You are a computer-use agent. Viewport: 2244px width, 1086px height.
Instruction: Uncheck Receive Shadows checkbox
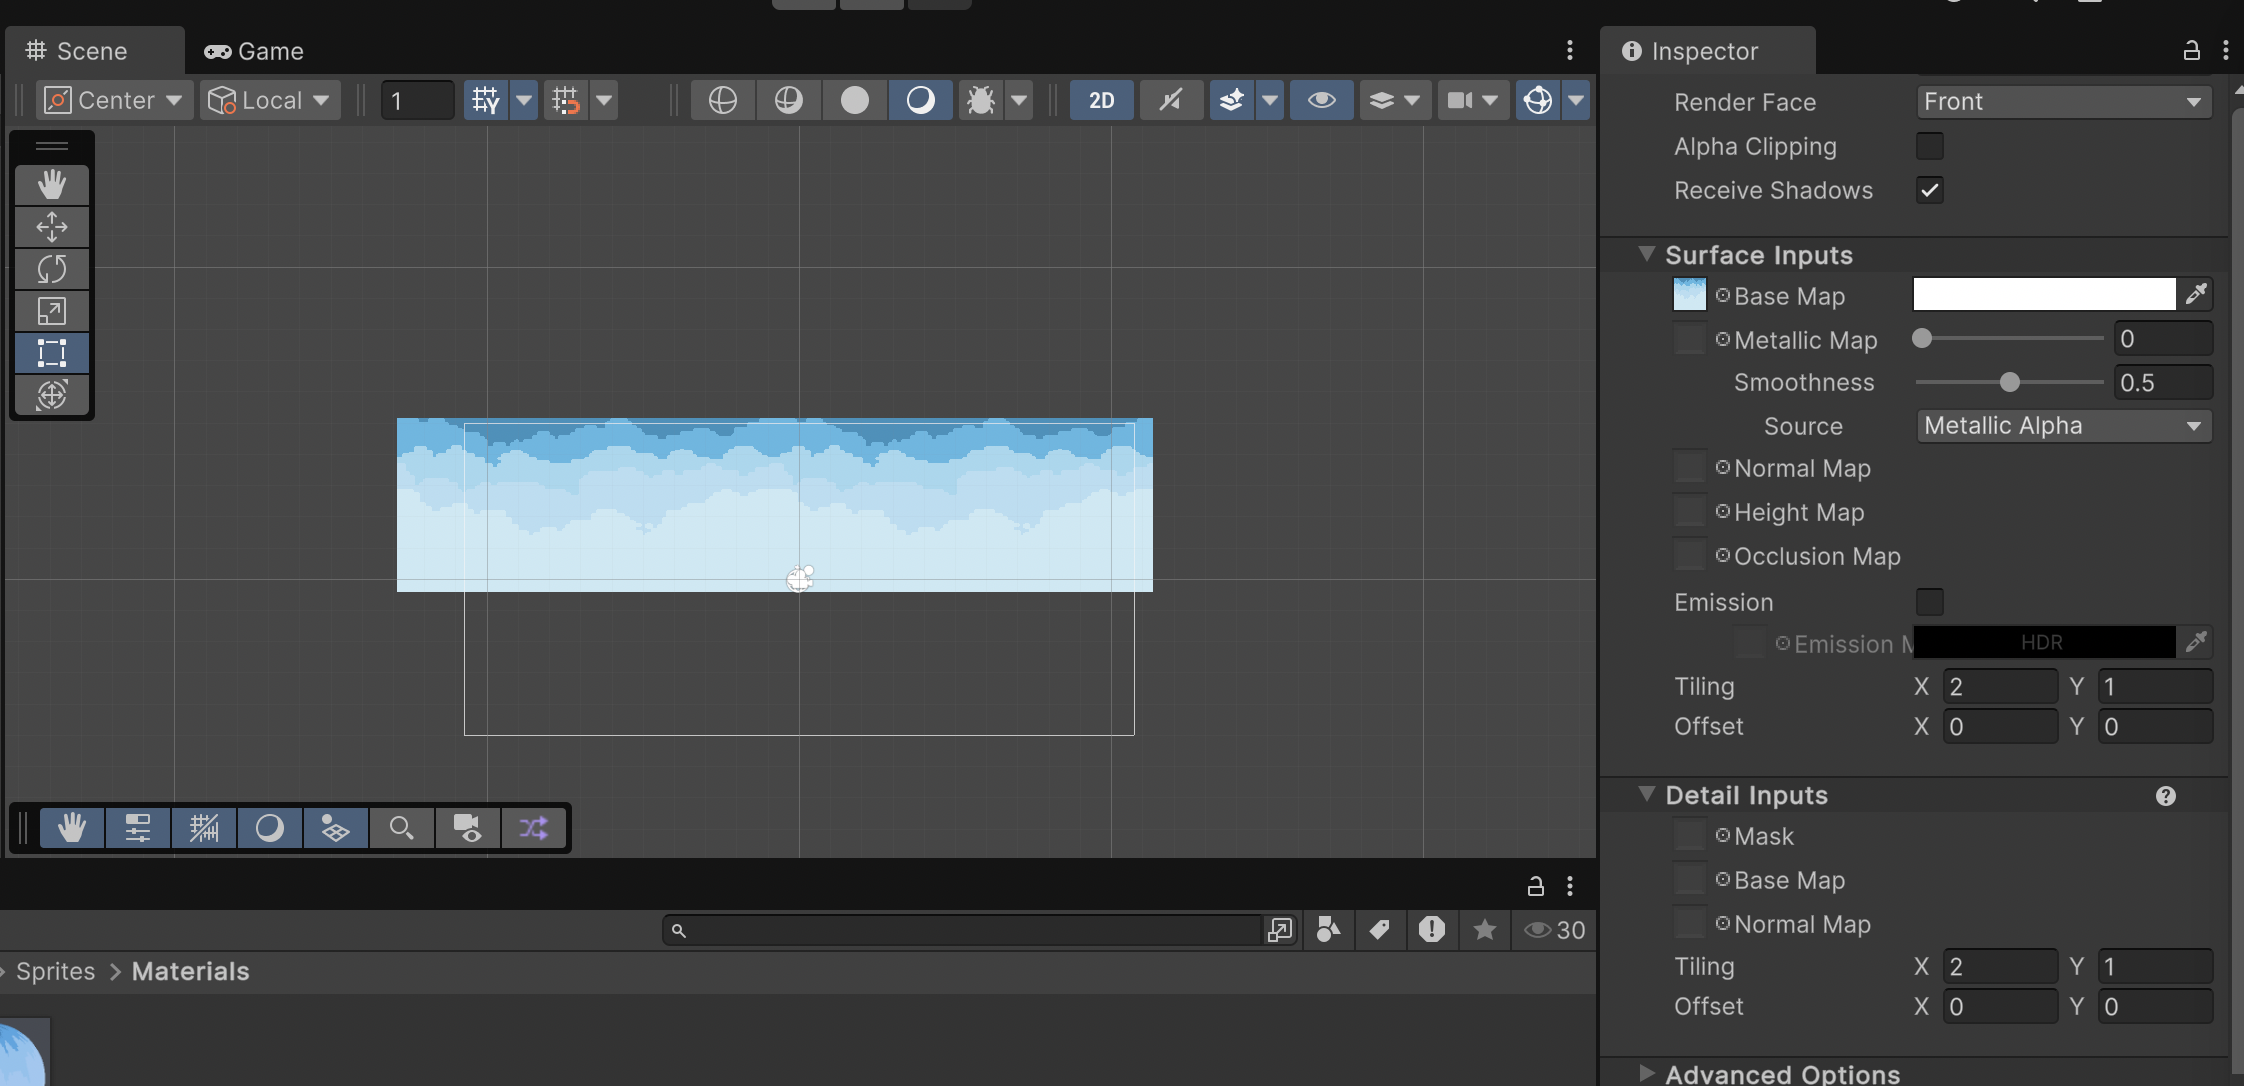[x=1929, y=190]
